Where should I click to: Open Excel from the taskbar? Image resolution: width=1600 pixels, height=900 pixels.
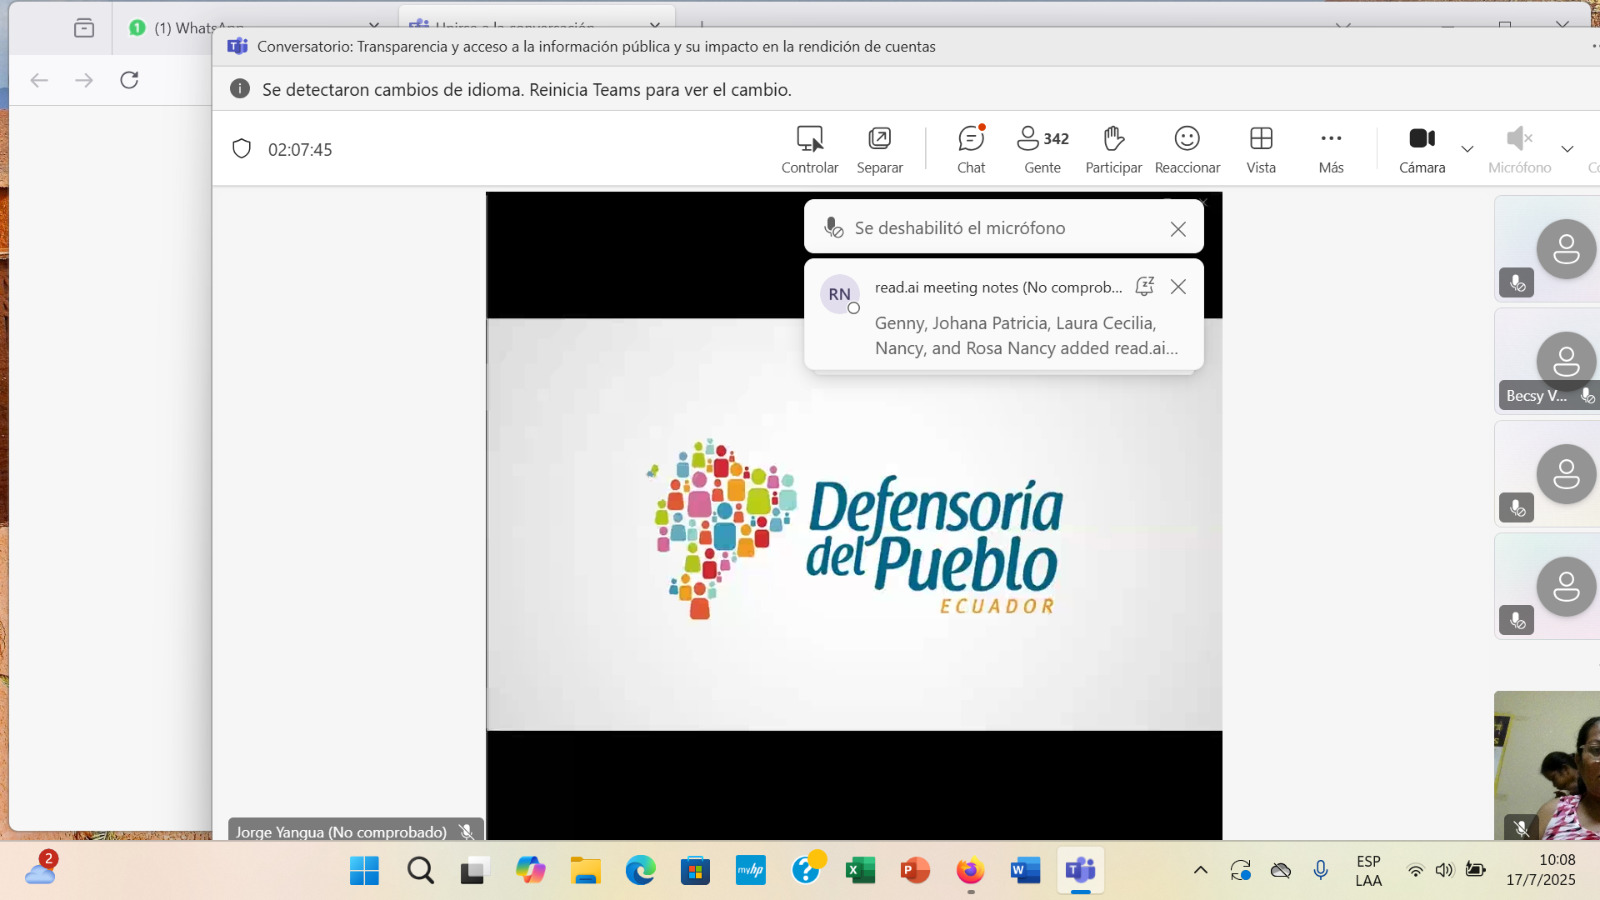[x=860, y=870]
